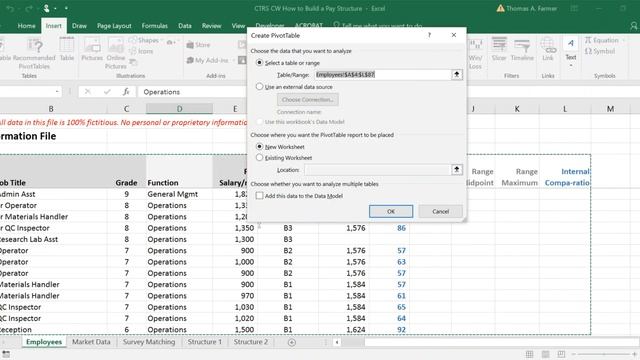640x360 pixels.
Task: Open the Pictures insert option
Action: pos(92,49)
